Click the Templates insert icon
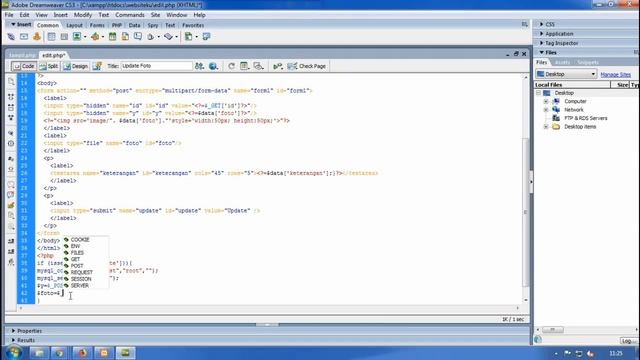640x360 pixels. 188,37
